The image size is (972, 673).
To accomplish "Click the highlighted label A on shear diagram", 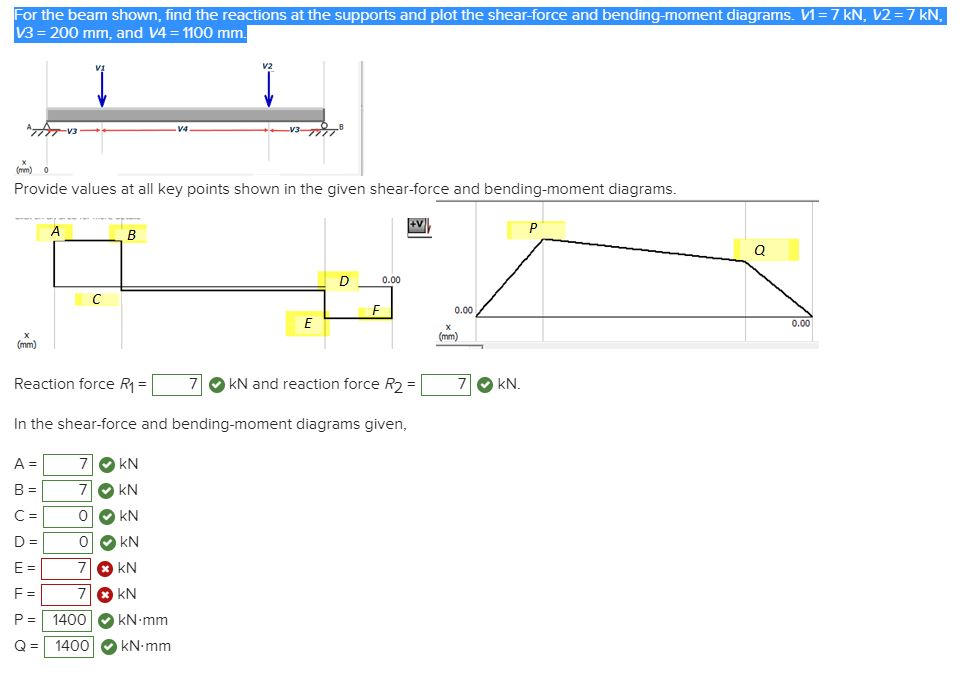I will 55,230.
